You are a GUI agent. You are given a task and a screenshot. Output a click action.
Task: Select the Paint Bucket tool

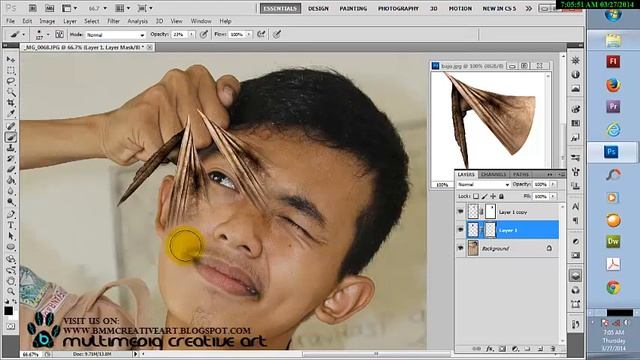click(x=11, y=180)
